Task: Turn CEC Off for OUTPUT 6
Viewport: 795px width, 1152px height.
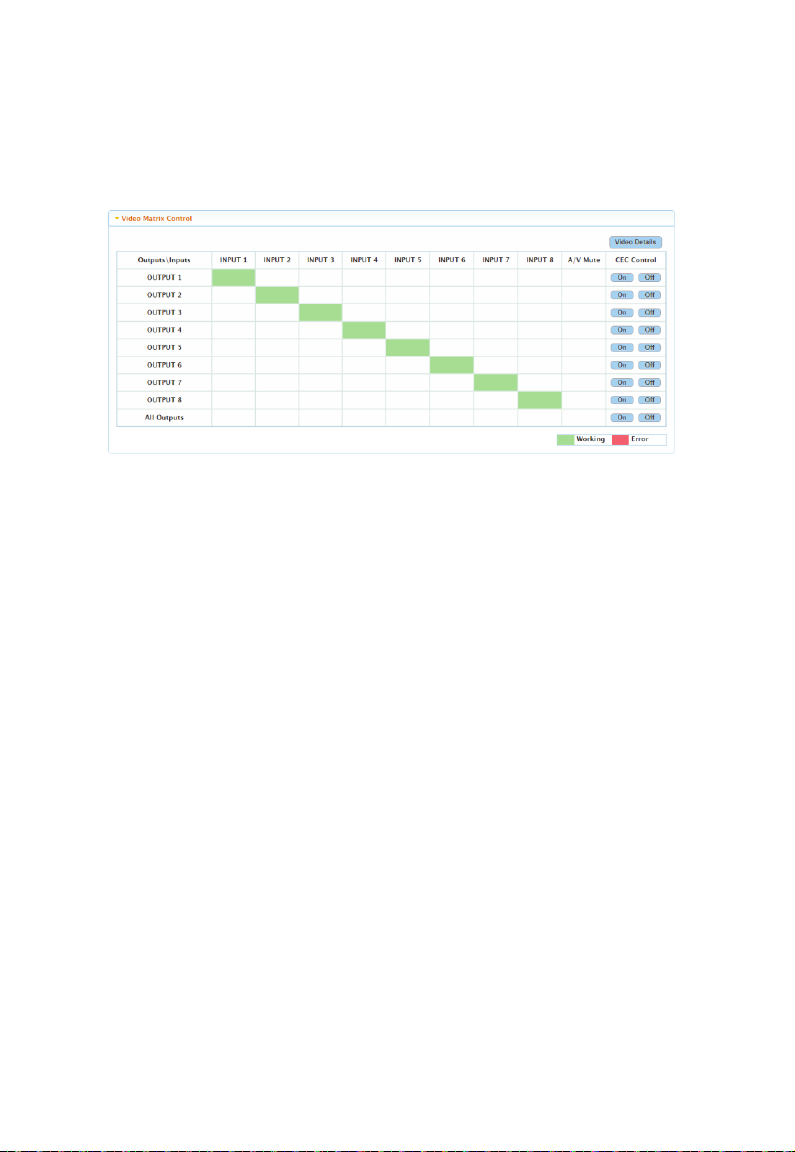Action: point(650,365)
